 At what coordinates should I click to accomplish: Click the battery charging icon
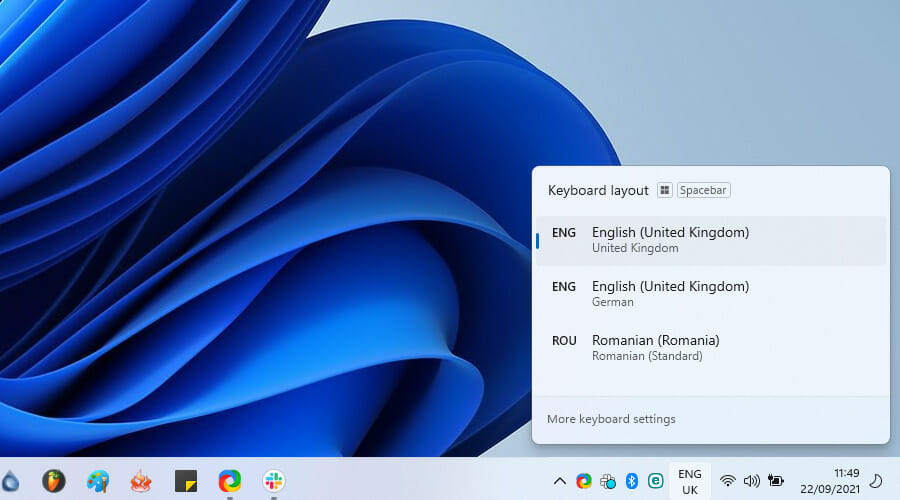[775, 481]
